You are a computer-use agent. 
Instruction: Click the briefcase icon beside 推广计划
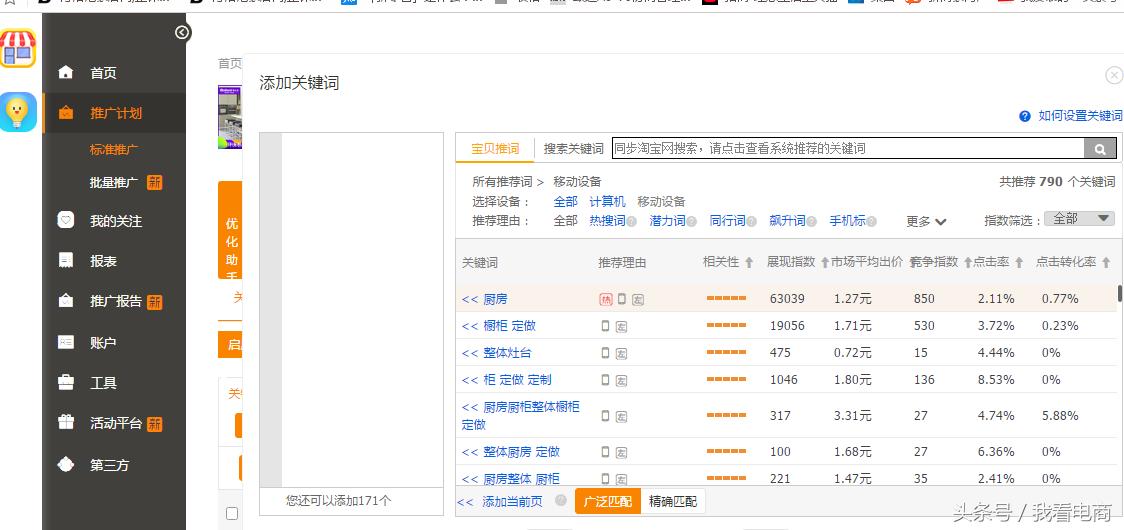[66, 113]
